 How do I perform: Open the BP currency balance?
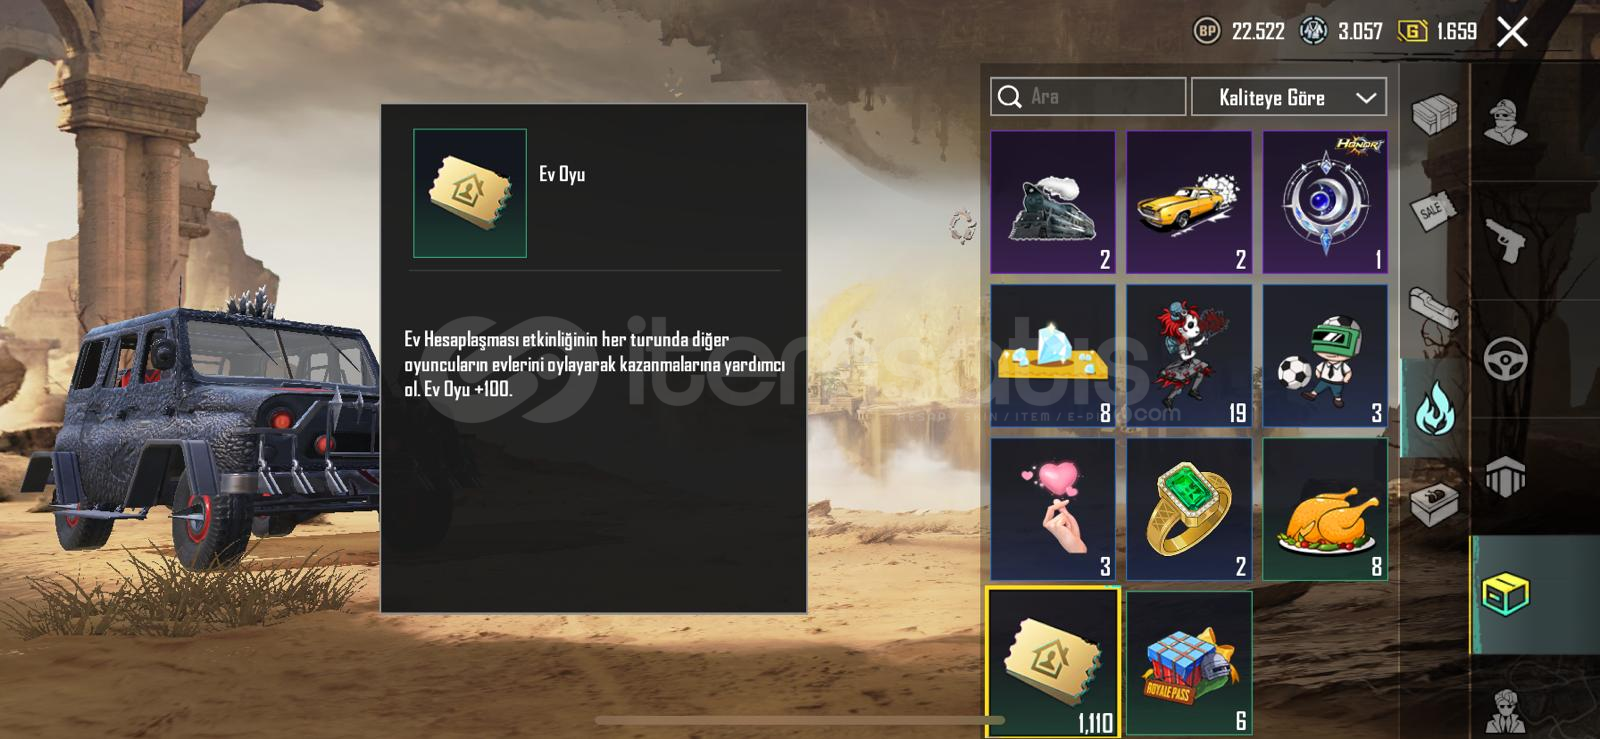(1239, 31)
